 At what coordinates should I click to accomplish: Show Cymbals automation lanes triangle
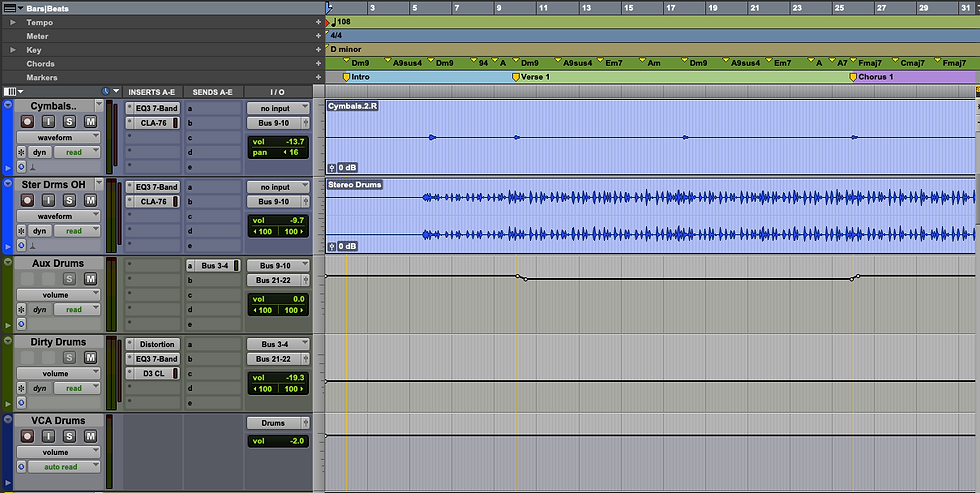(x=8, y=168)
